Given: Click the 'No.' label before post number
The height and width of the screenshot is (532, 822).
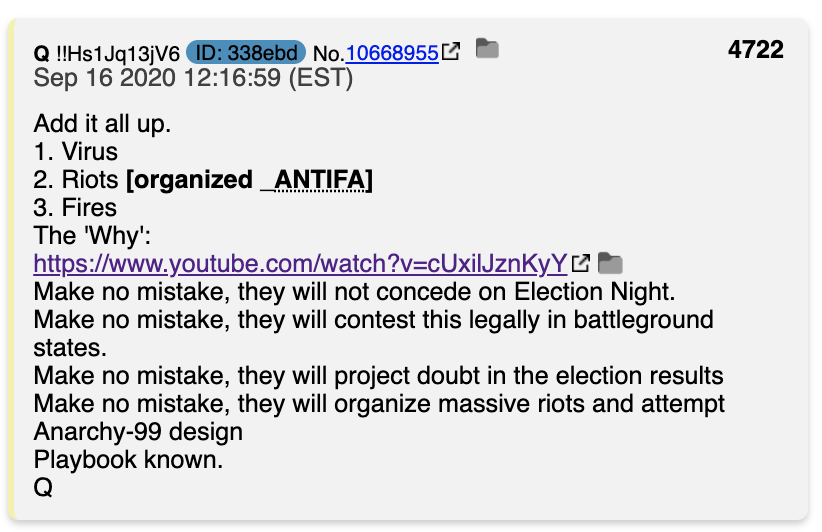Looking at the screenshot, I should tap(329, 53).
